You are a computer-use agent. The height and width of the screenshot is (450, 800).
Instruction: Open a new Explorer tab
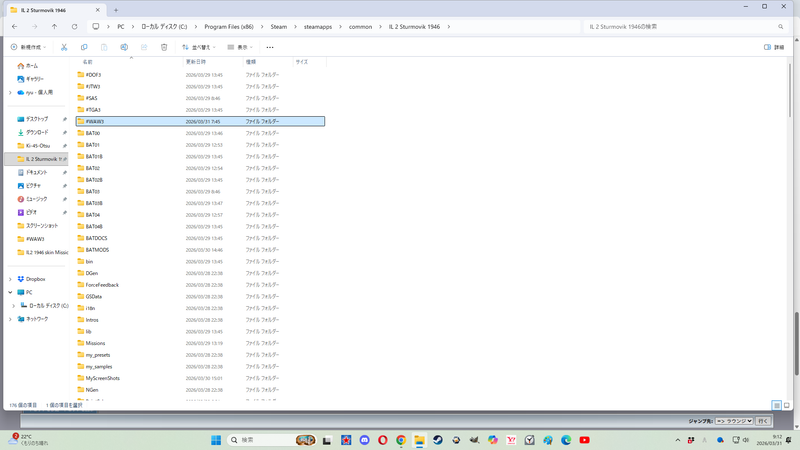pyautogui.click(x=116, y=10)
